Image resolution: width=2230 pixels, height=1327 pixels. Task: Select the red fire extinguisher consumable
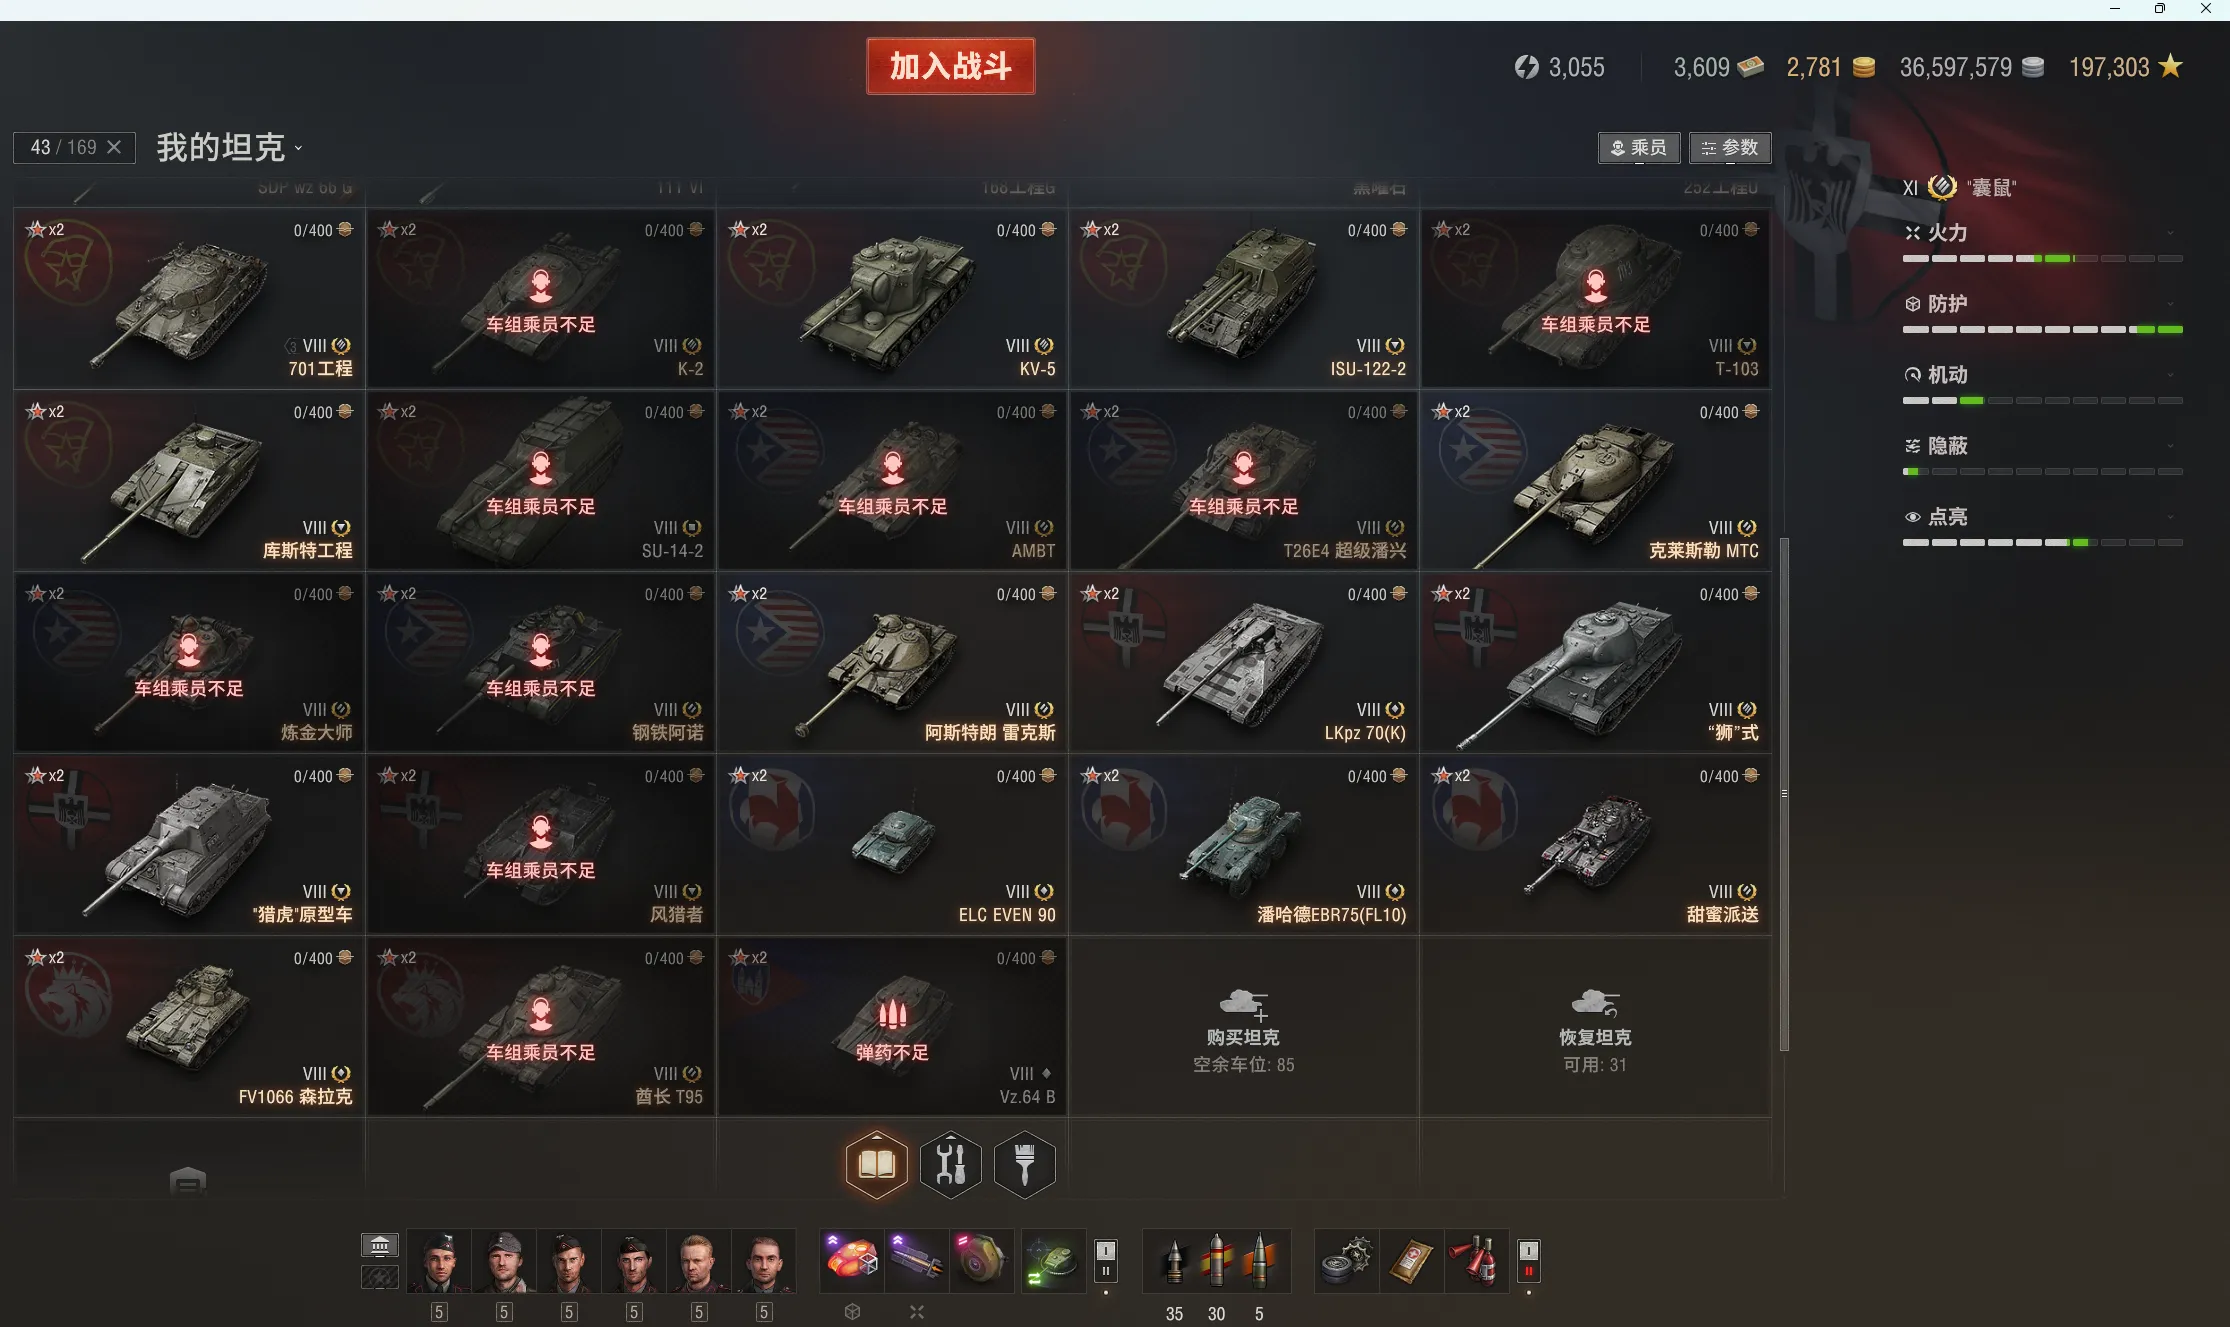click(1475, 1261)
